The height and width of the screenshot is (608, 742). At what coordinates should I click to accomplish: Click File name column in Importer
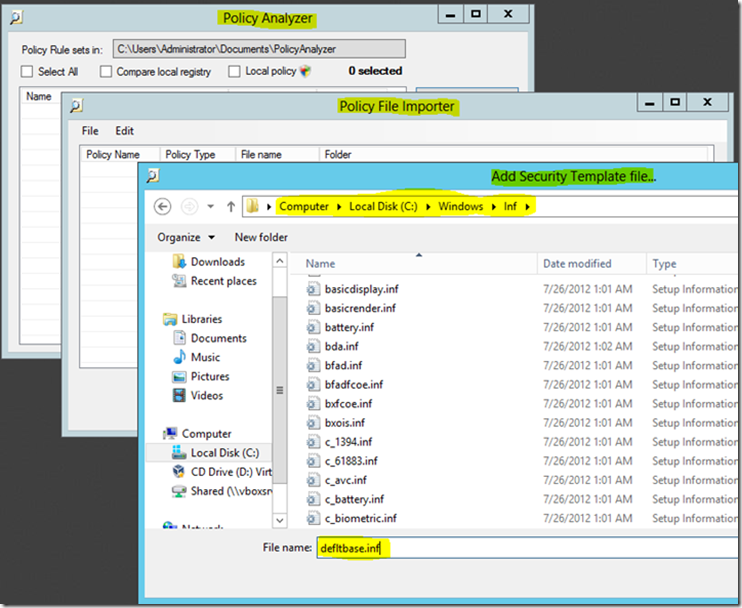tap(261, 155)
